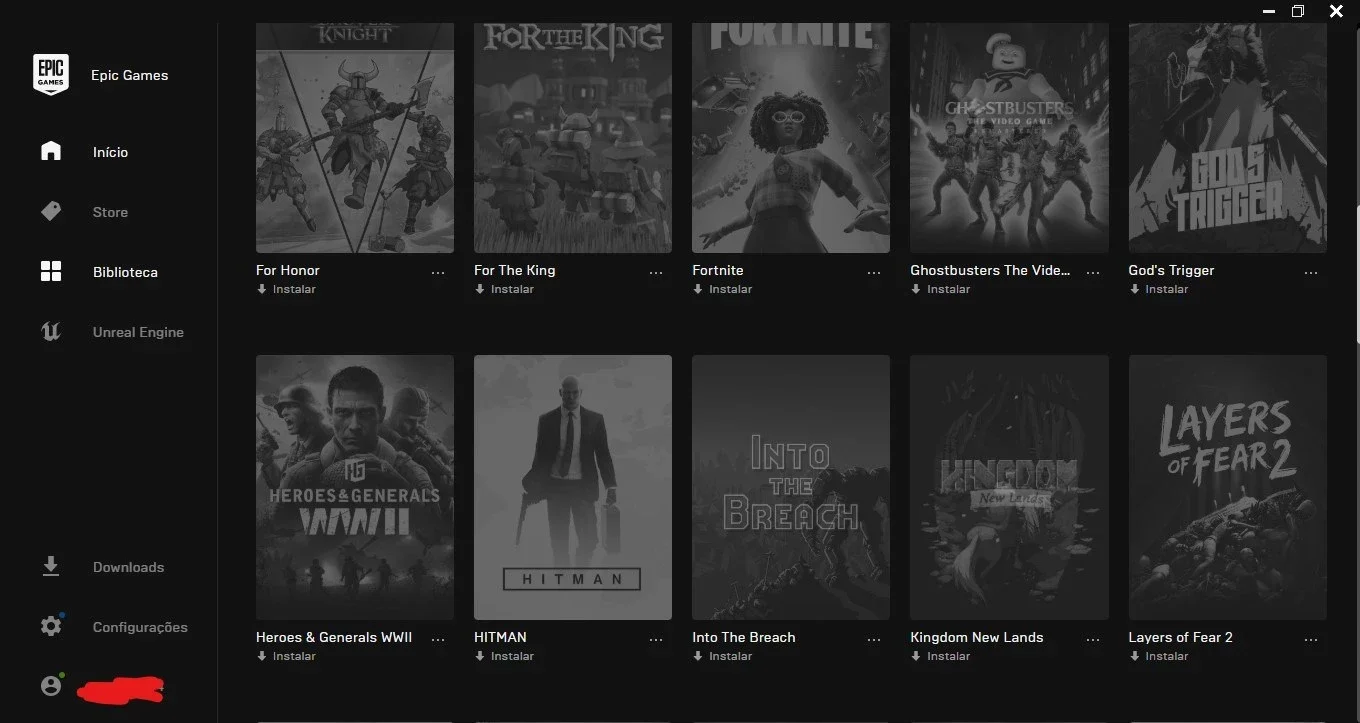
Task: Open the three-dot menu for Layers of Fear 2
Action: pyautogui.click(x=1311, y=639)
